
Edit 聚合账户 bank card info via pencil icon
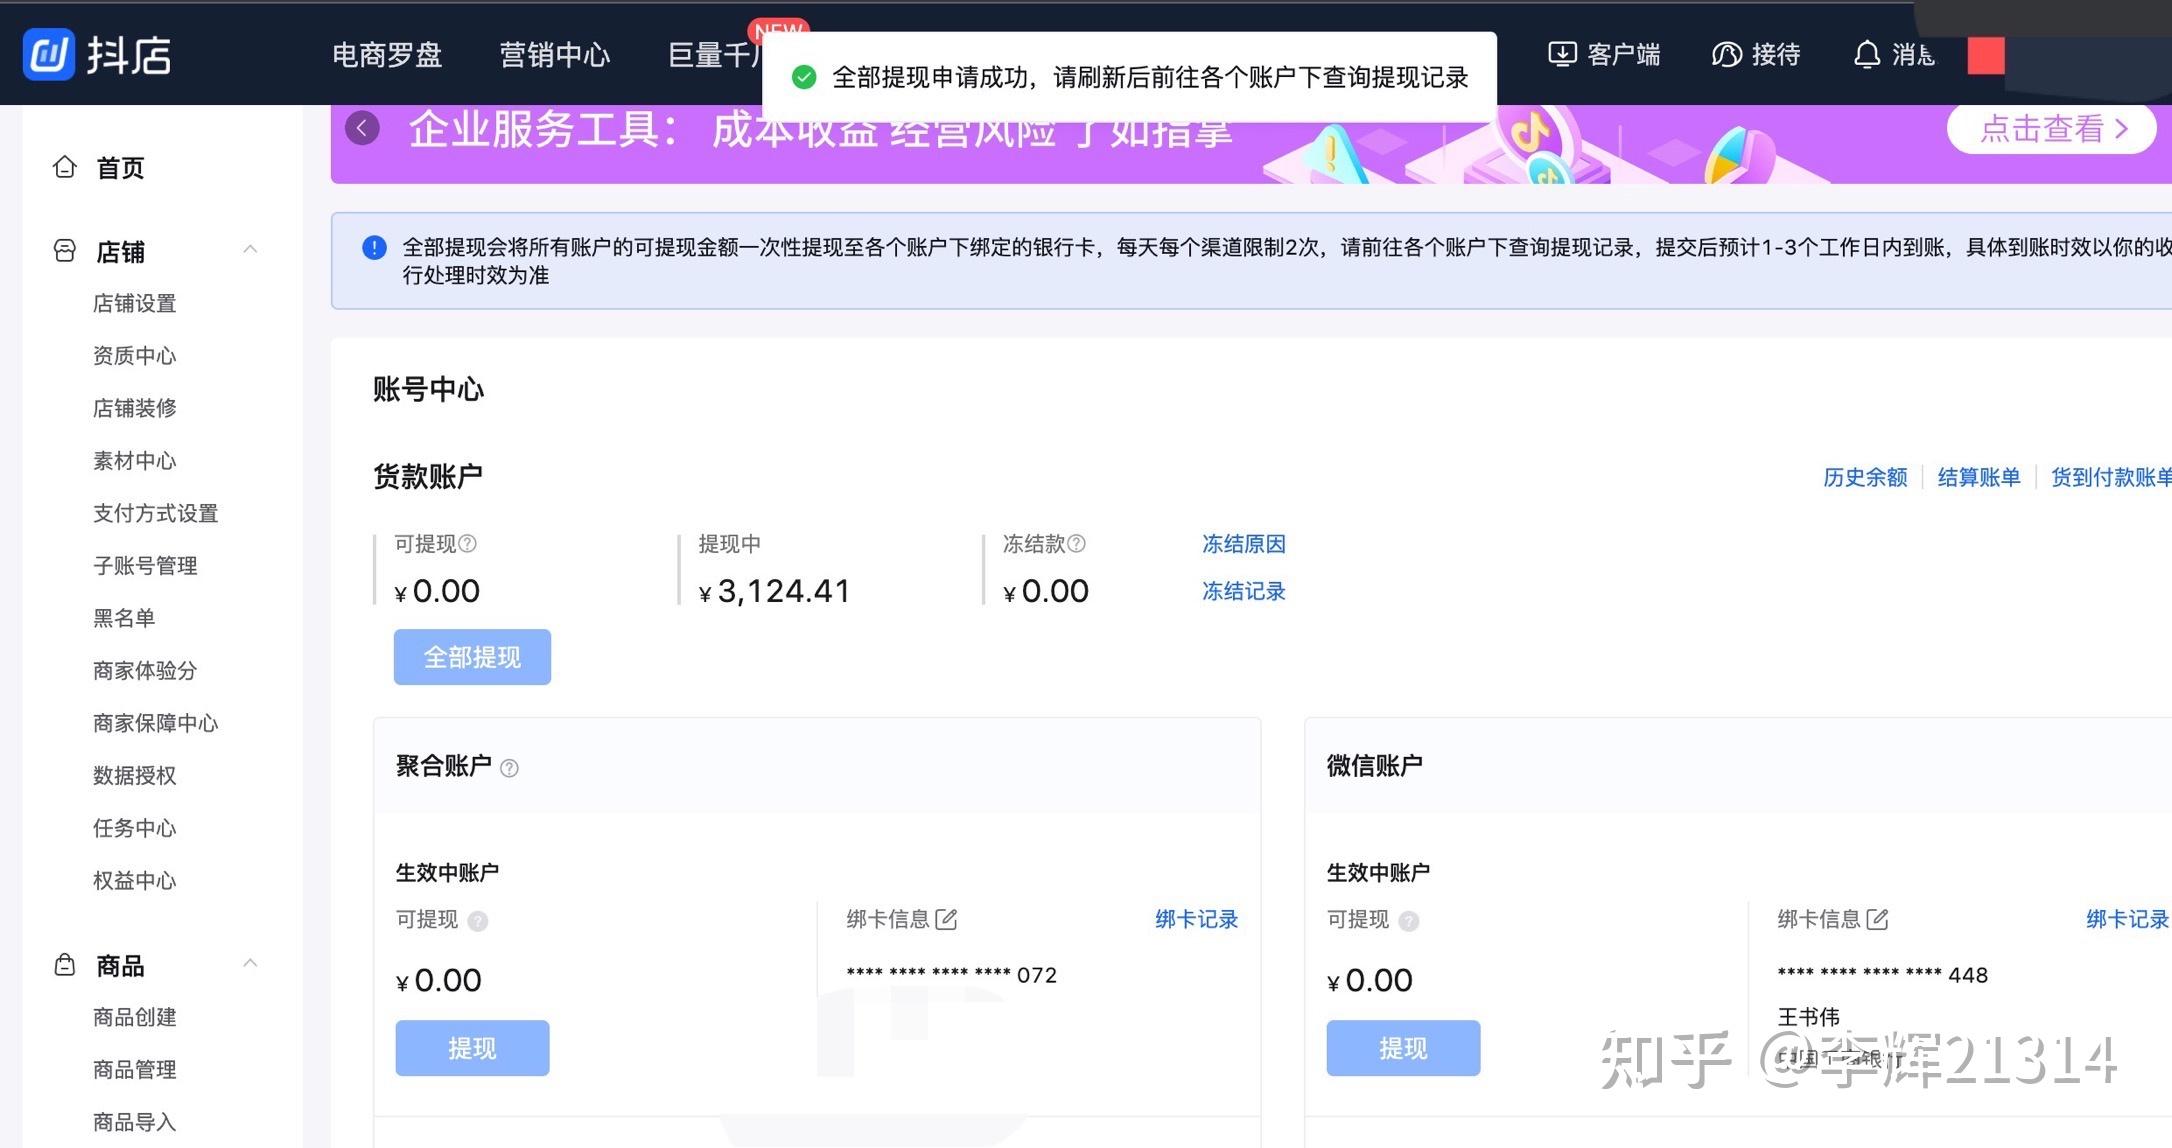[x=948, y=919]
